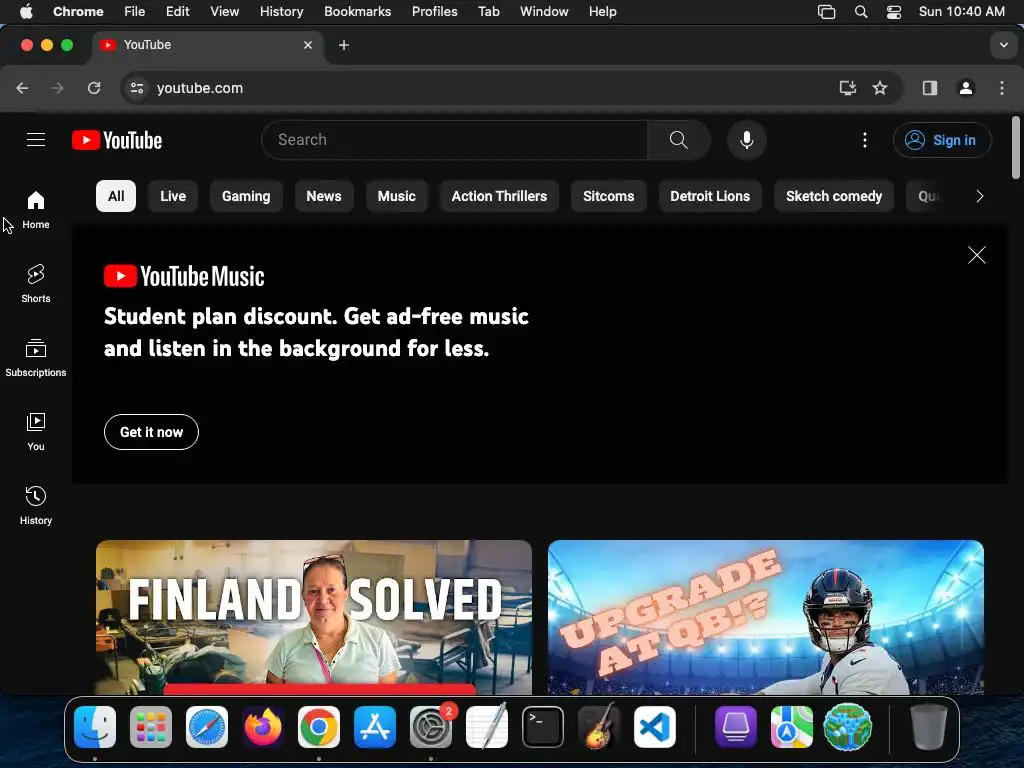
Task: Open the History menu in menu bar
Action: 281,11
